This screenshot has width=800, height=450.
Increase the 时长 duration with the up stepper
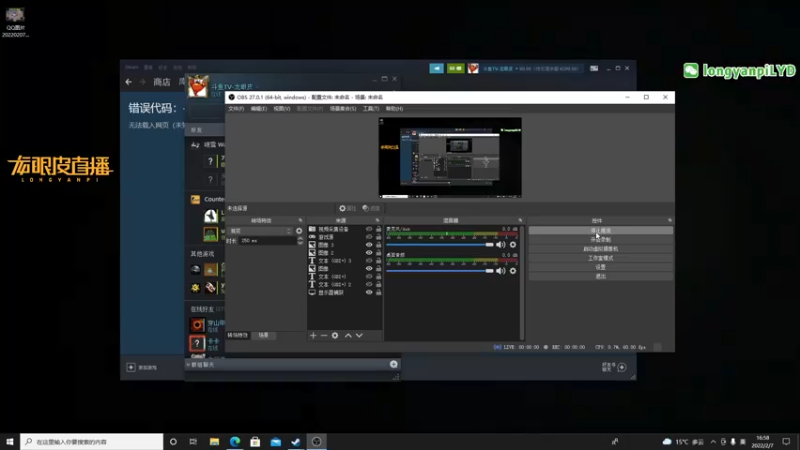click(300, 239)
